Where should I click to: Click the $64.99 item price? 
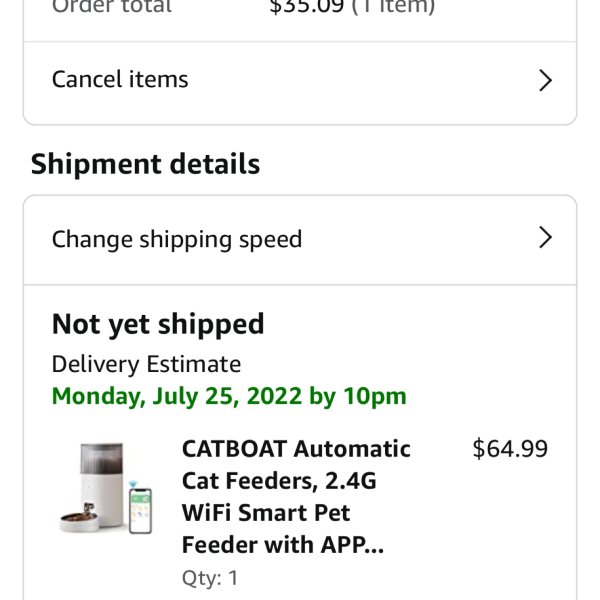point(510,448)
